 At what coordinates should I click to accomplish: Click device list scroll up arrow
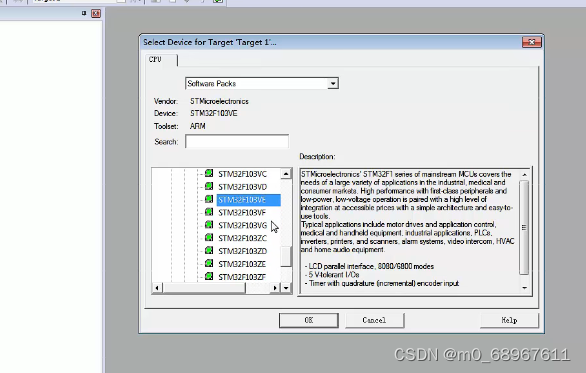pos(286,173)
